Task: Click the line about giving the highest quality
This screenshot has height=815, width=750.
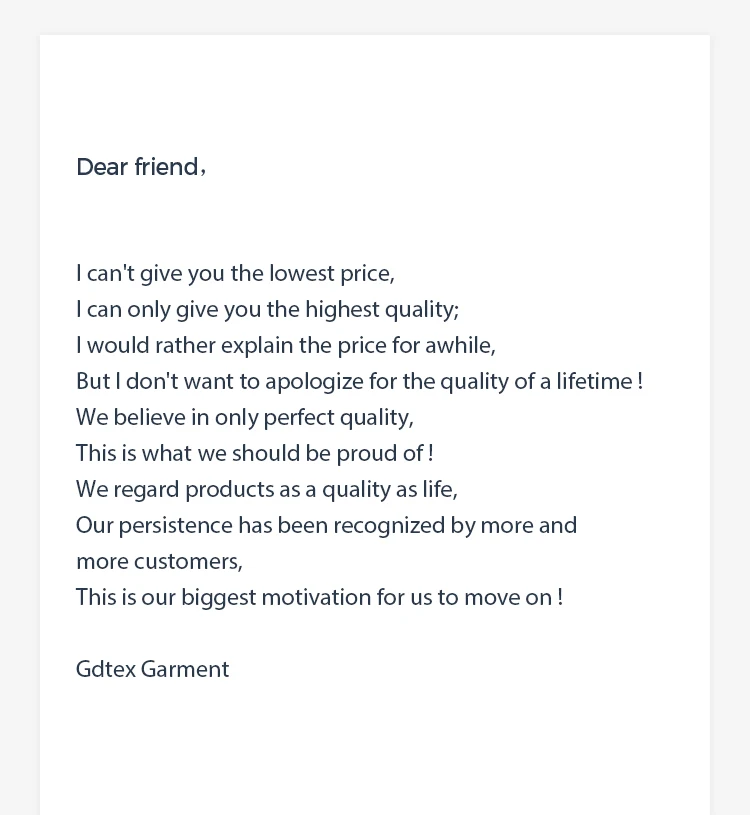Action: 267,310
